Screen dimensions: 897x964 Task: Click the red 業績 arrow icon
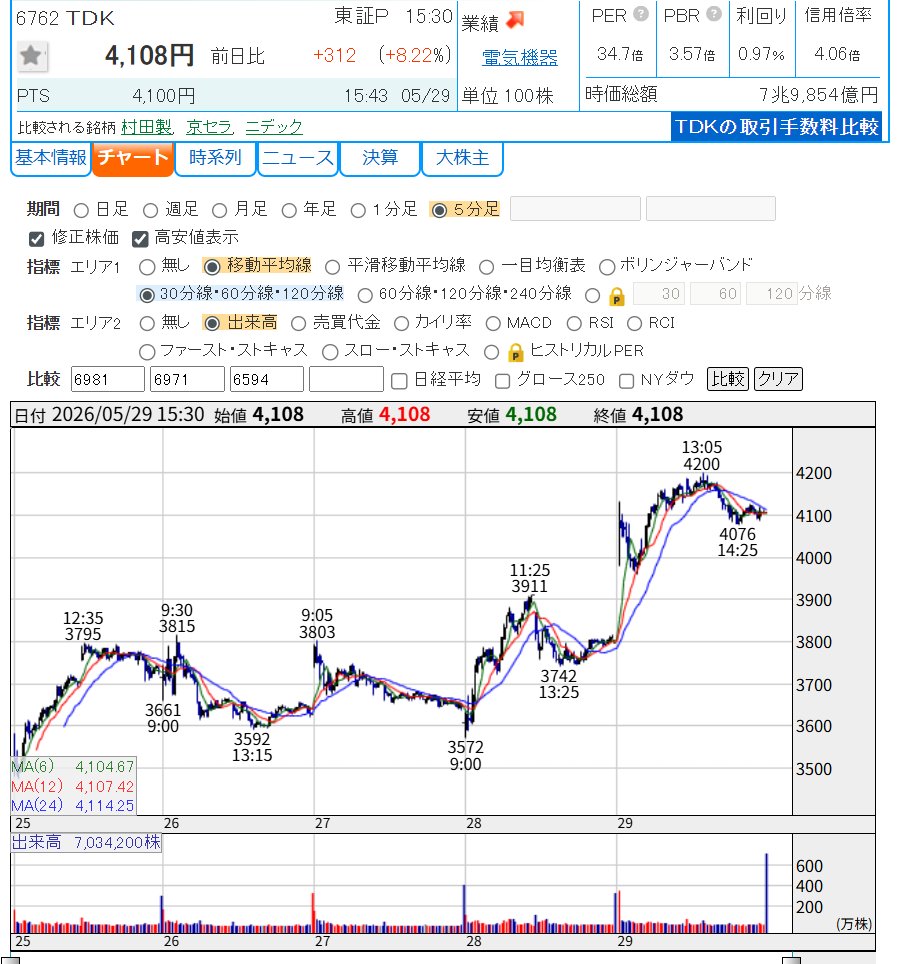pos(515,21)
